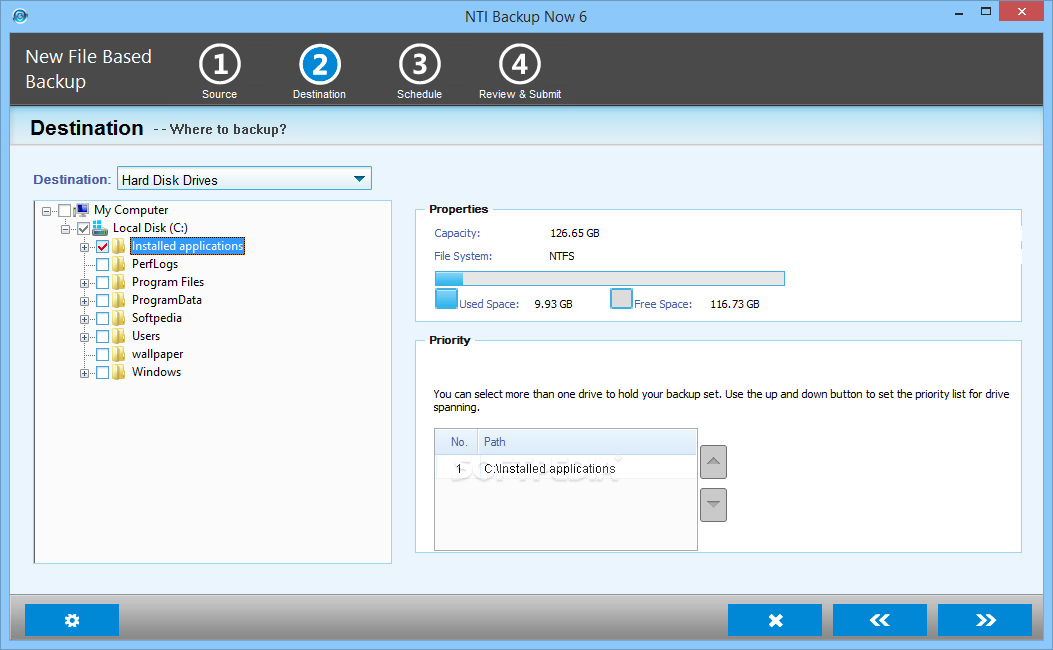This screenshot has width=1053, height=650.
Task: Select the Review & Submit step label
Action: pos(520,94)
